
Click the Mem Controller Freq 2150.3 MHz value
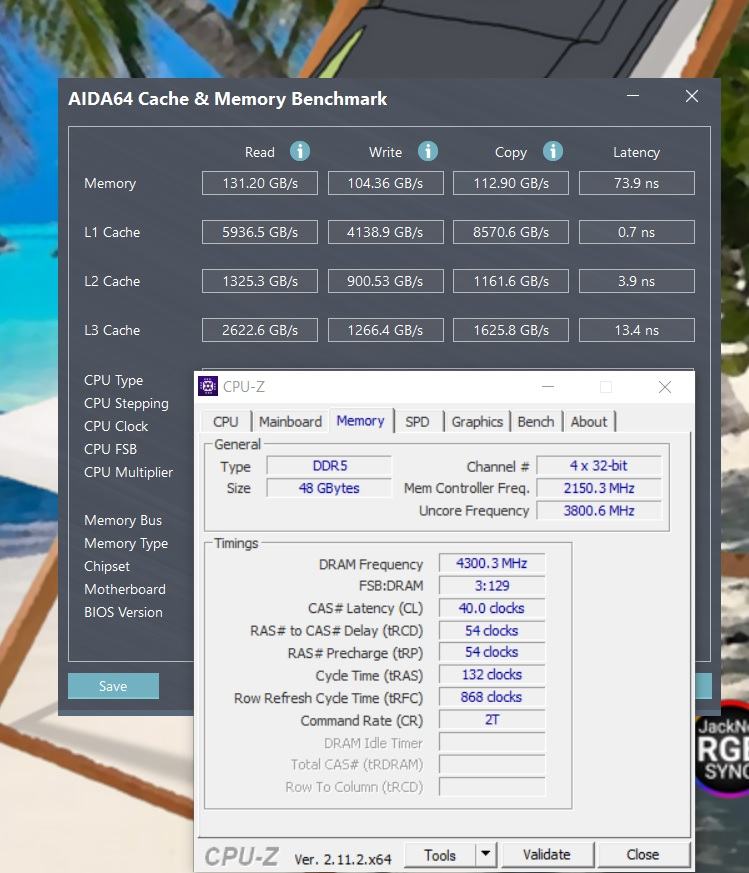599,488
